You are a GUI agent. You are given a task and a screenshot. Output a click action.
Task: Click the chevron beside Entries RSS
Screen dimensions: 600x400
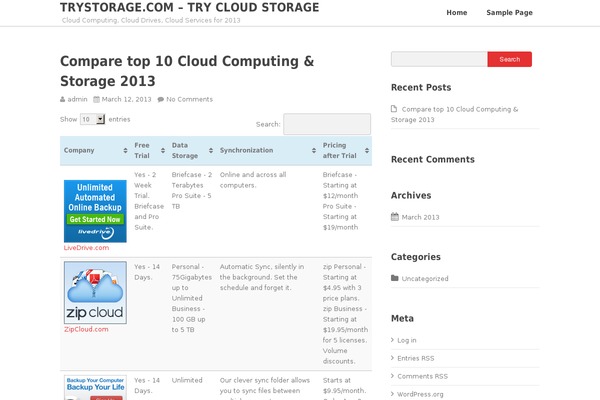pos(393,358)
